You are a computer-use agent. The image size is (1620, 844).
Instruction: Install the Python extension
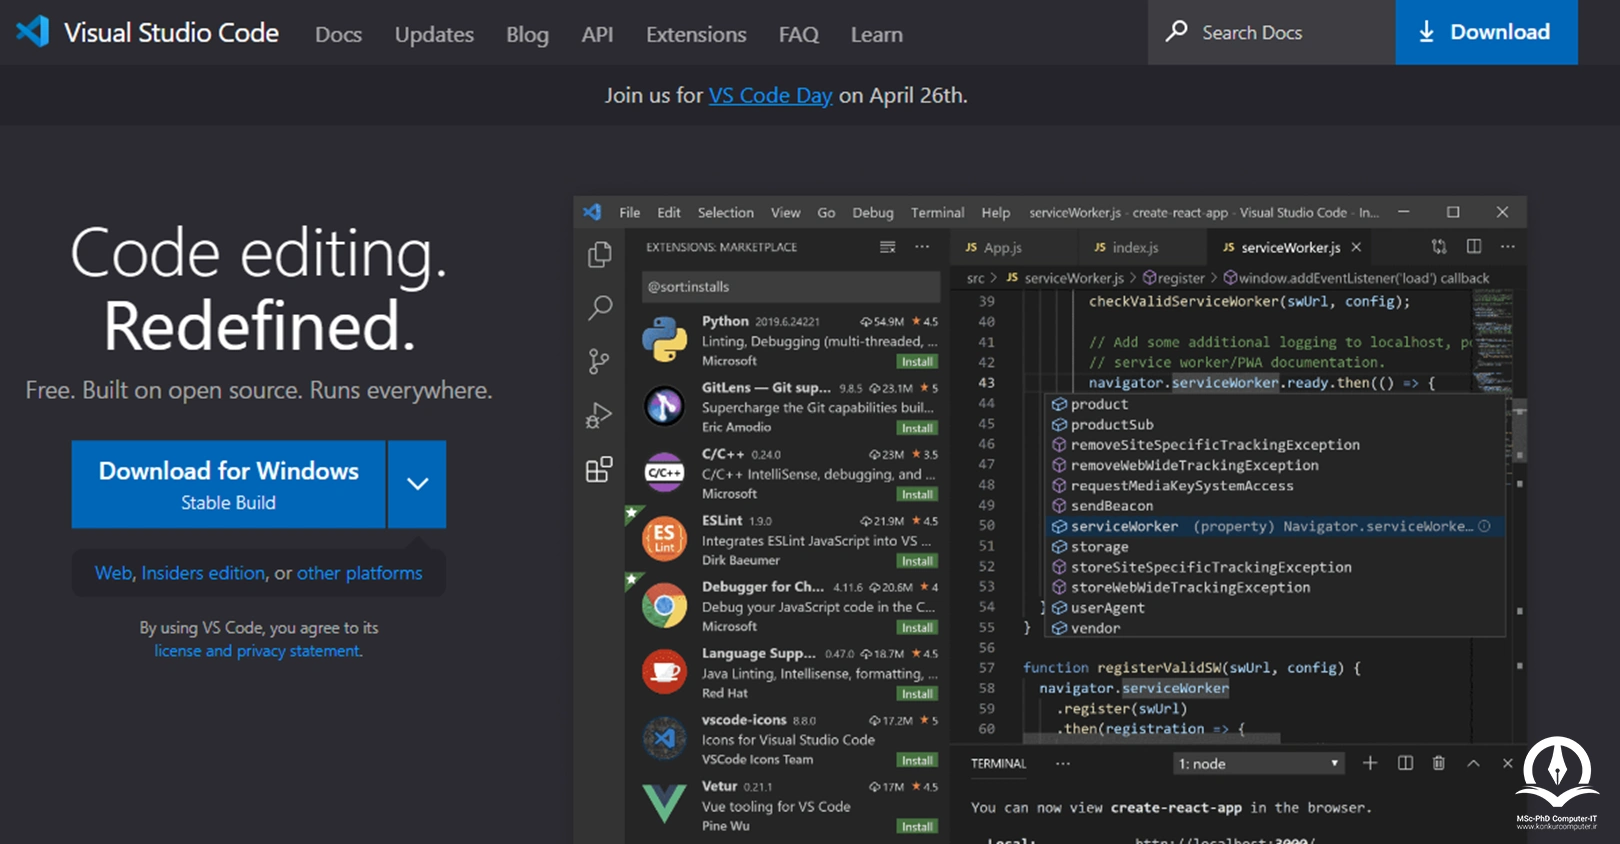(x=916, y=362)
